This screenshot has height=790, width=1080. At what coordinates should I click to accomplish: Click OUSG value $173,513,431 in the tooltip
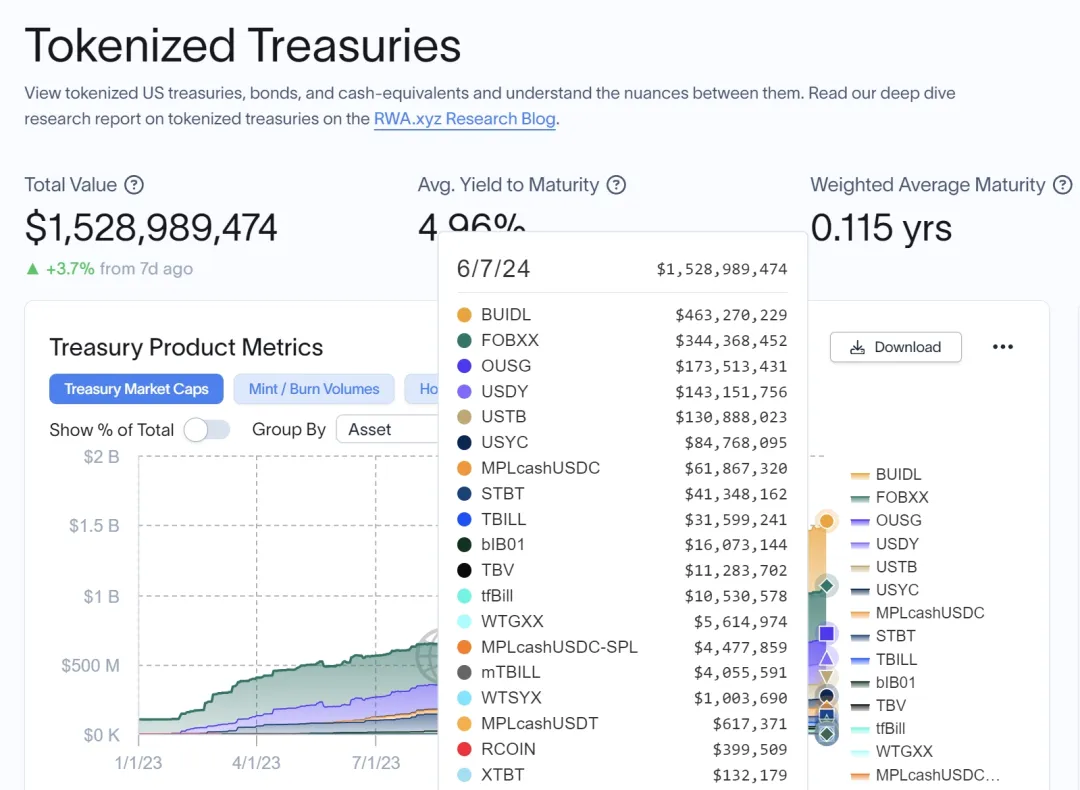(731, 366)
